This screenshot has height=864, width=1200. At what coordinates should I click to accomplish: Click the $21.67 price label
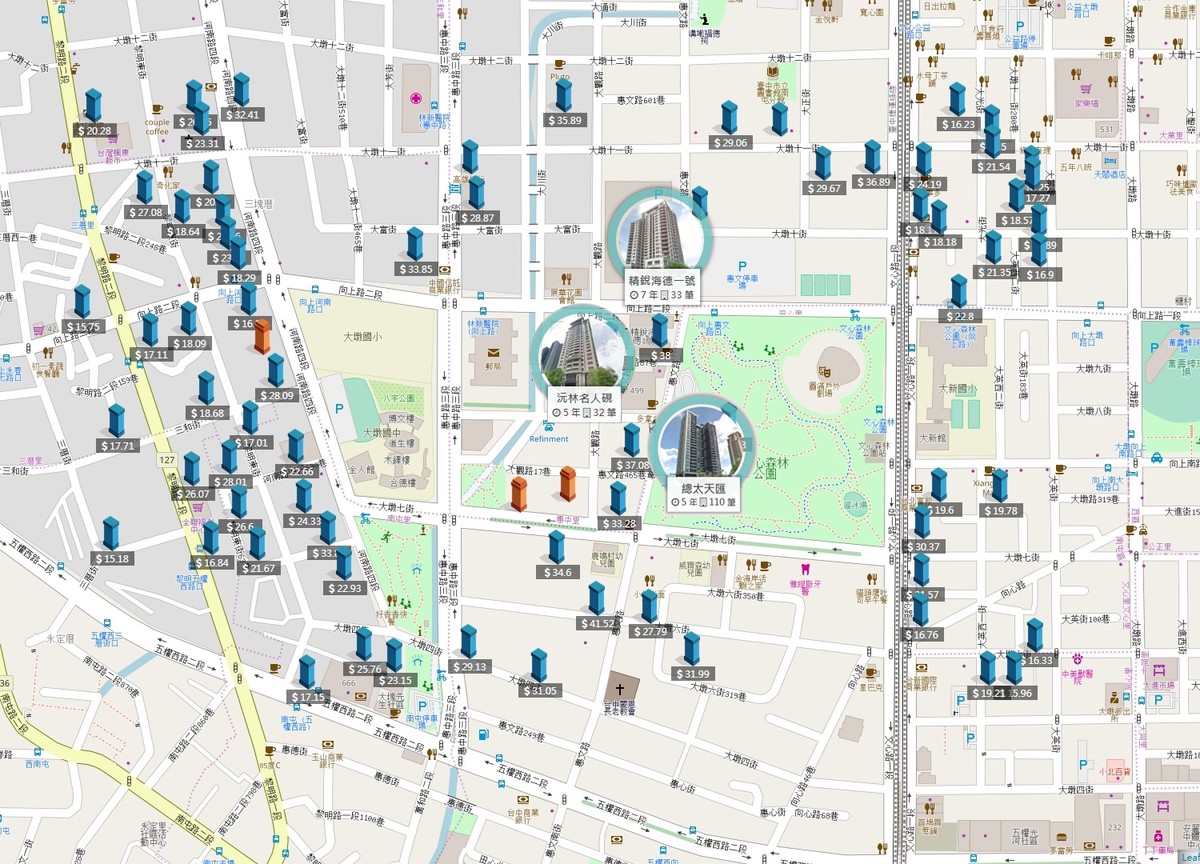pos(258,568)
